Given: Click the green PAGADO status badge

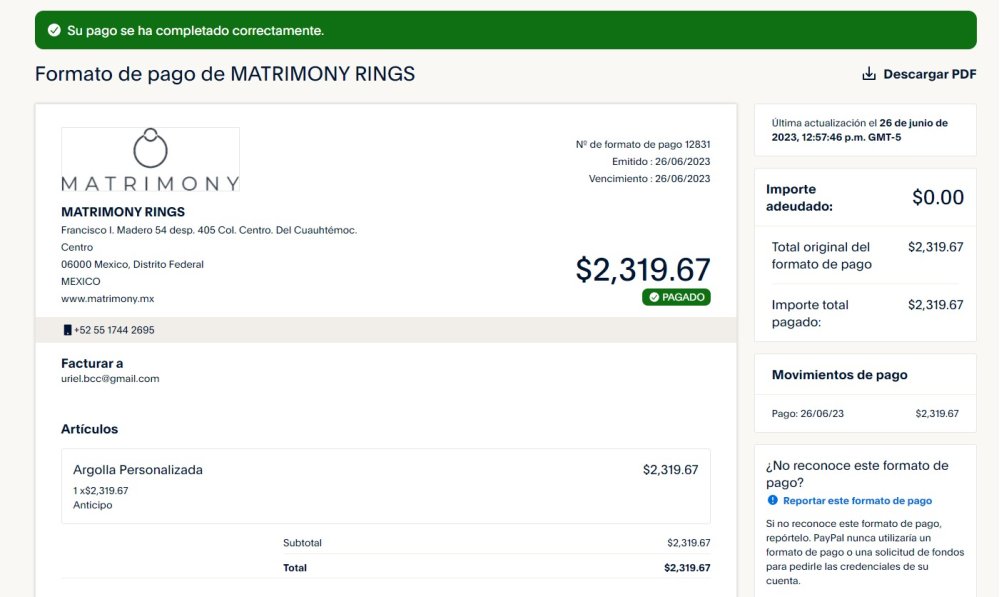Looking at the screenshot, I should 676,297.
